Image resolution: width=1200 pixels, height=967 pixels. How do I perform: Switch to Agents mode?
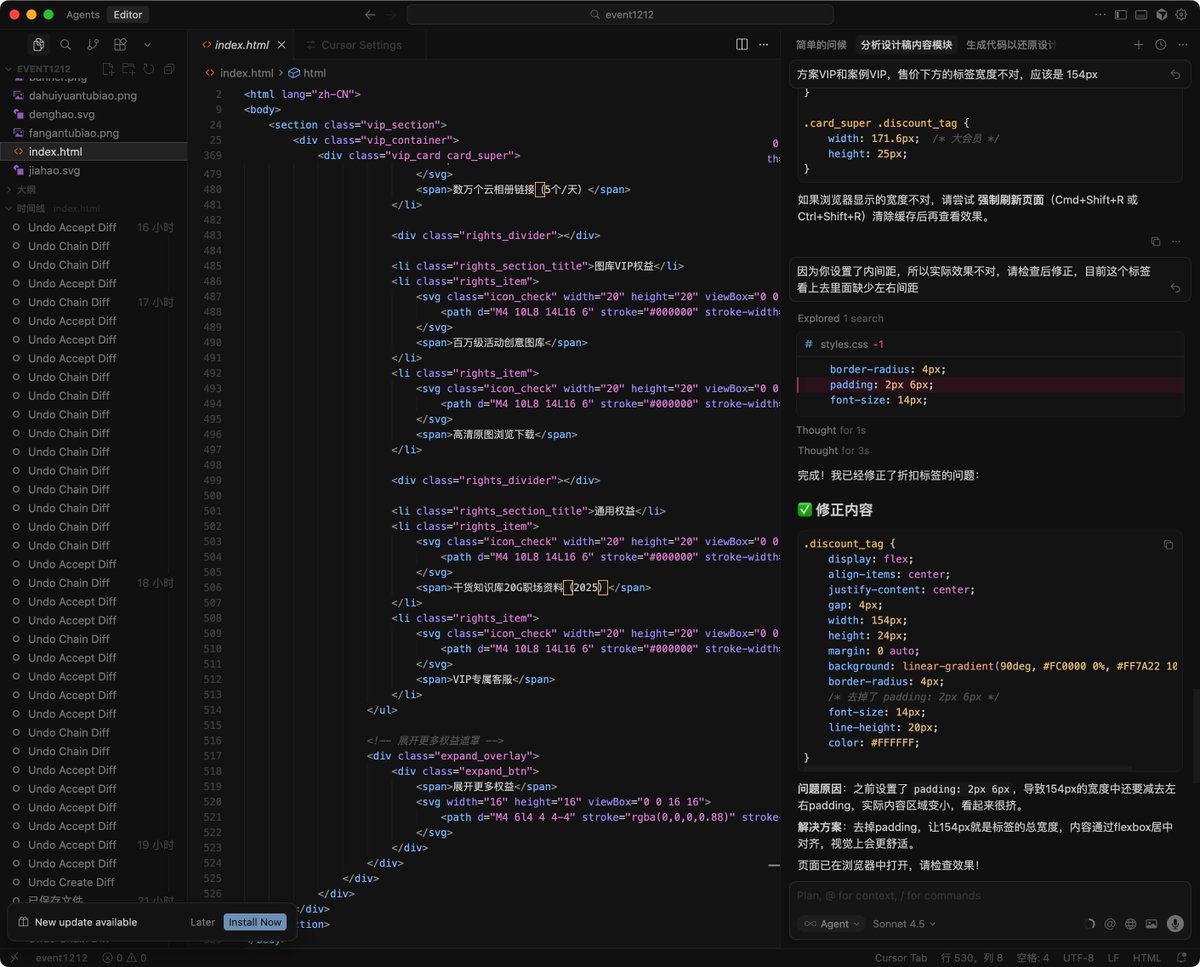coord(83,15)
